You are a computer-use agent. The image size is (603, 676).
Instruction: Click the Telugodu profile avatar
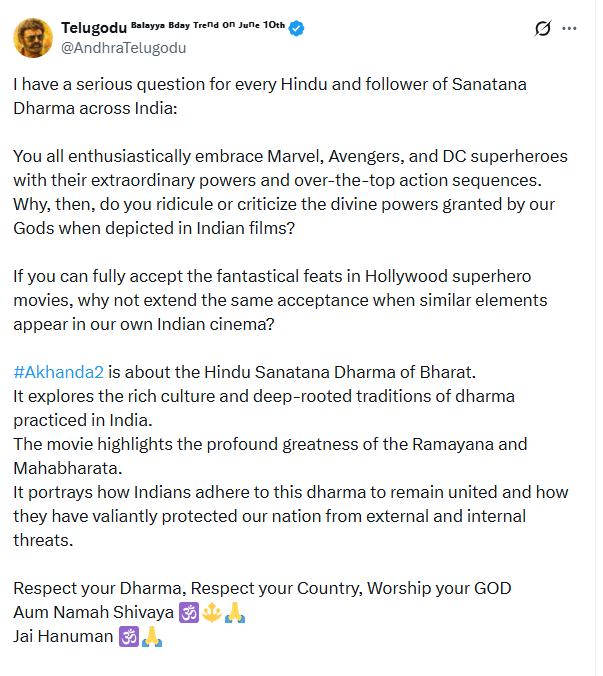point(33,37)
